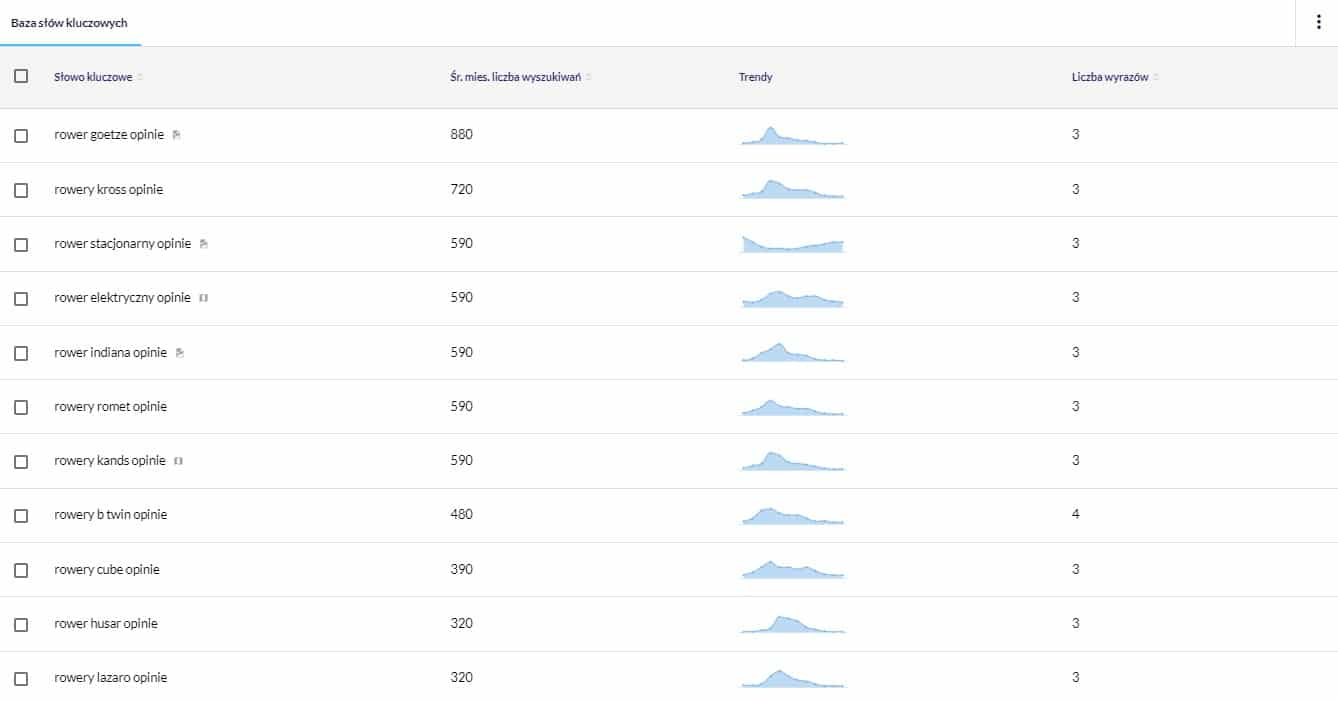
Task: Open the Baza słów kluczowych tab
Action: (x=69, y=23)
